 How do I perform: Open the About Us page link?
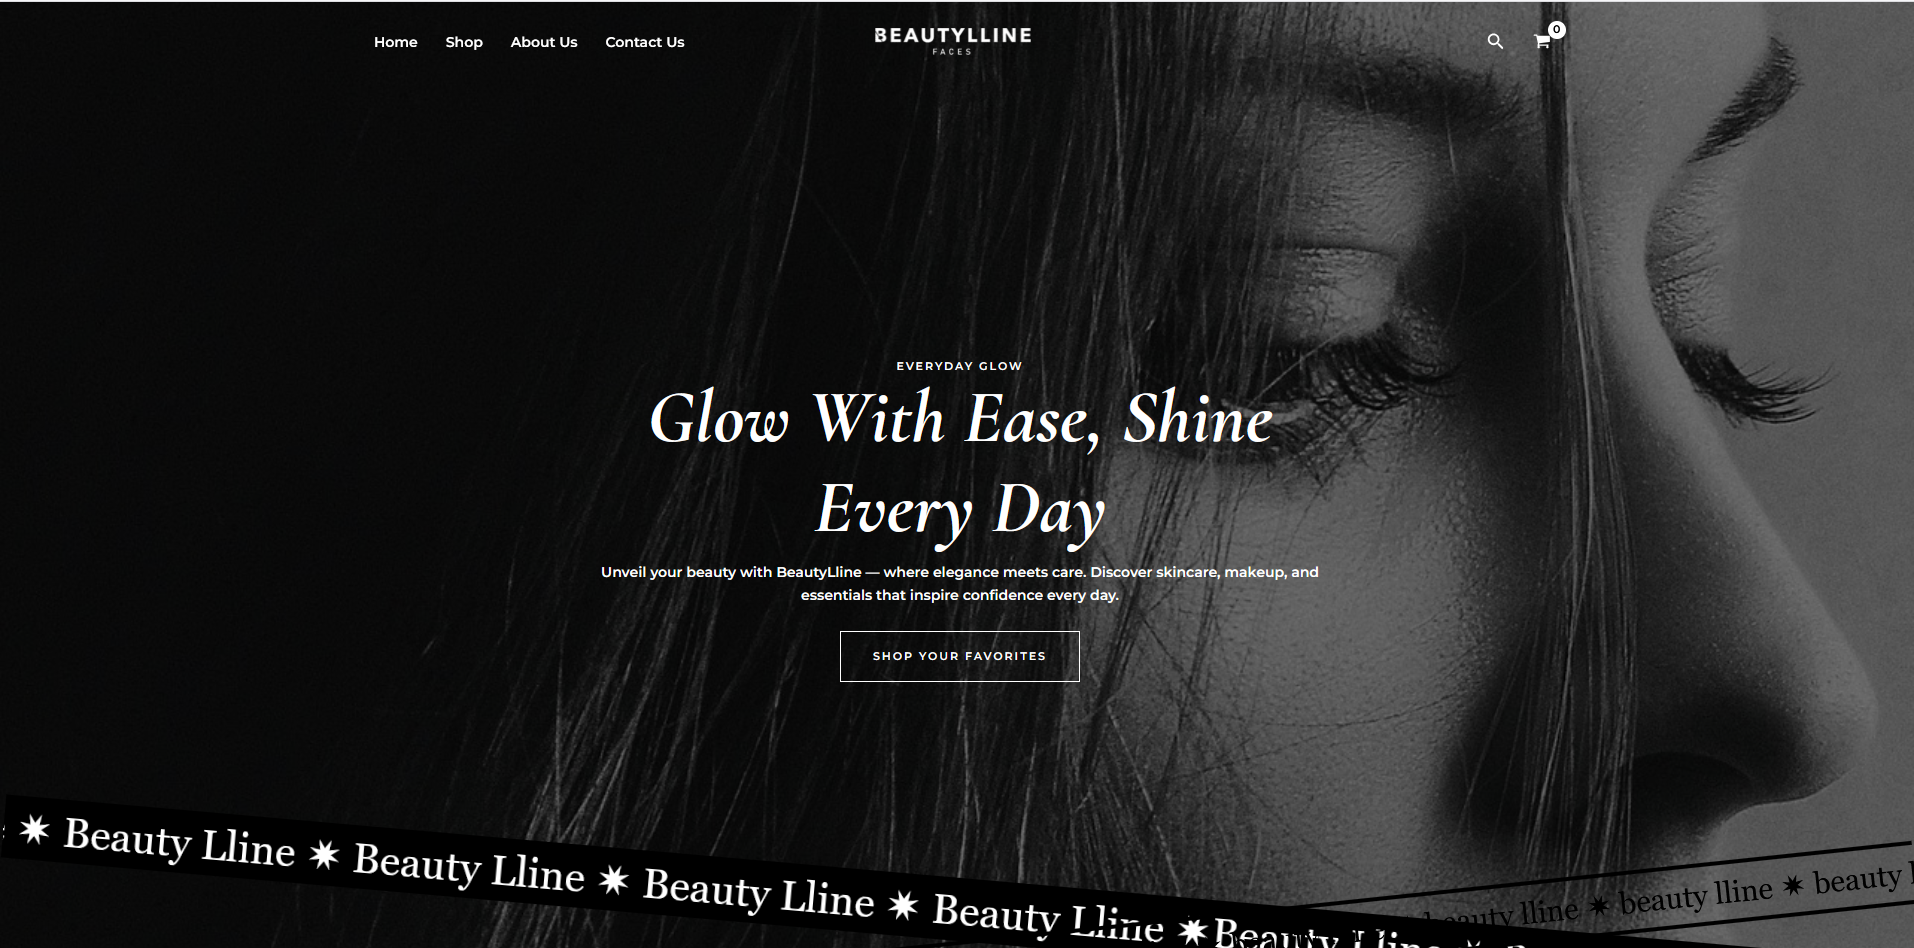(544, 42)
